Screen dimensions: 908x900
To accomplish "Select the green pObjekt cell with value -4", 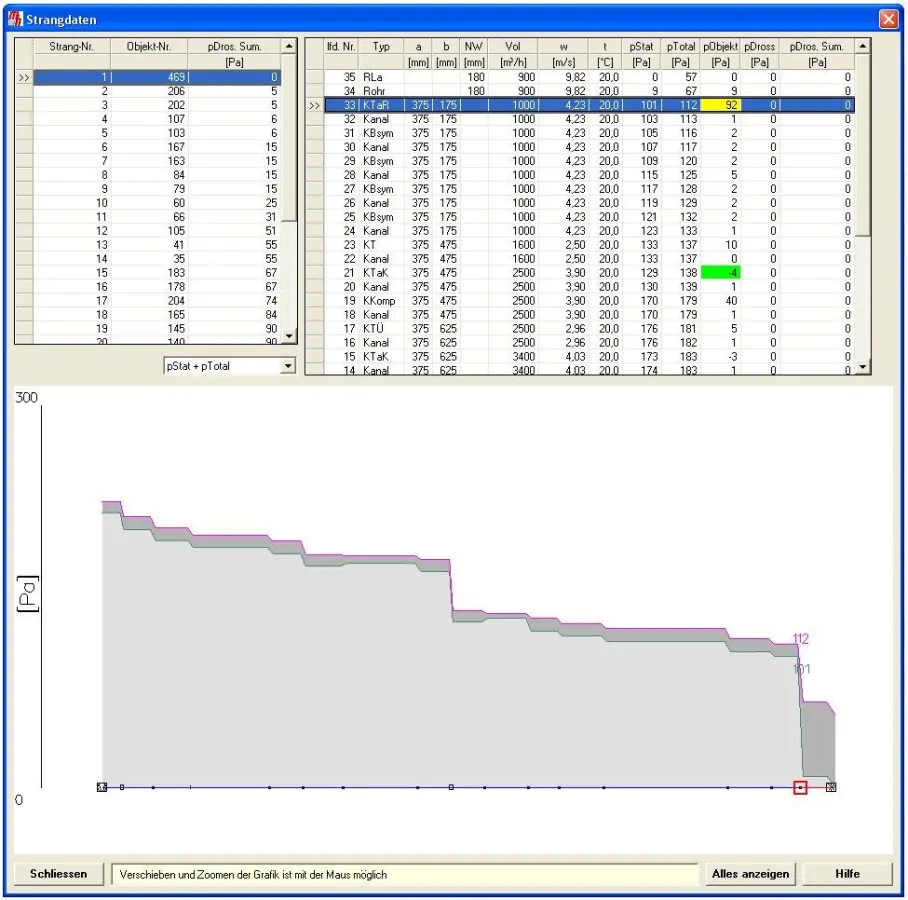I will coord(720,273).
